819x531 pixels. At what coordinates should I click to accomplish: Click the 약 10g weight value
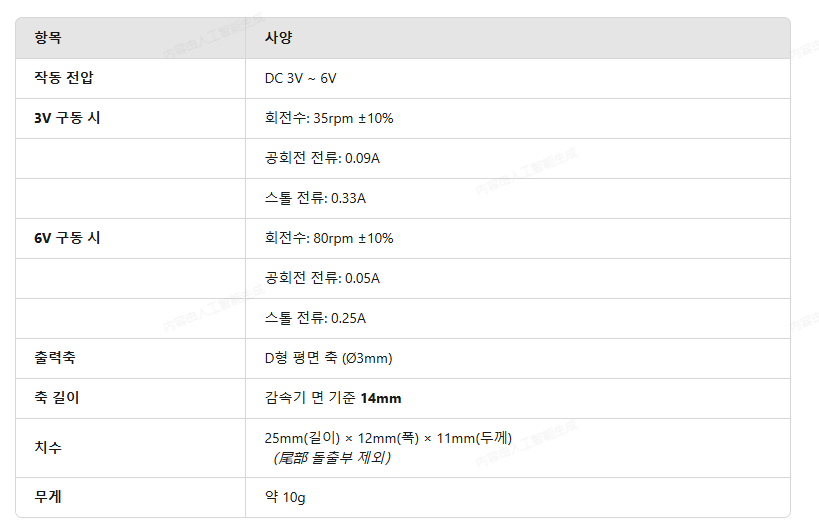click(x=285, y=497)
